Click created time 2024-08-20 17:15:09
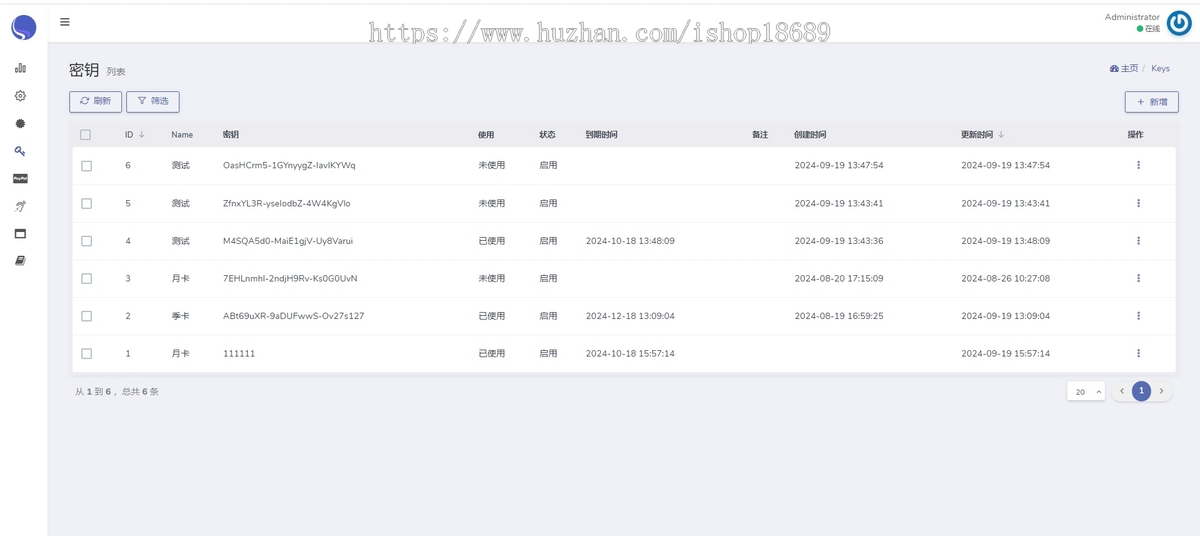The height and width of the screenshot is (536, 1200). pos(839,278)
